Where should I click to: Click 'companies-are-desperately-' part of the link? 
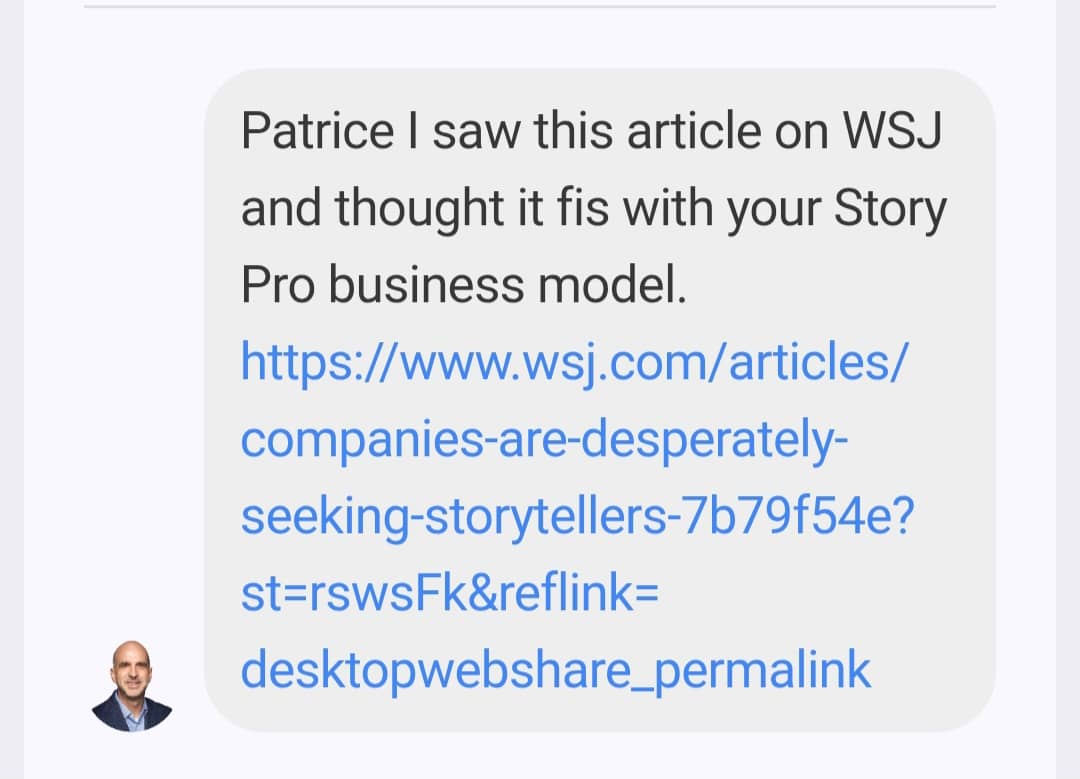545,441
